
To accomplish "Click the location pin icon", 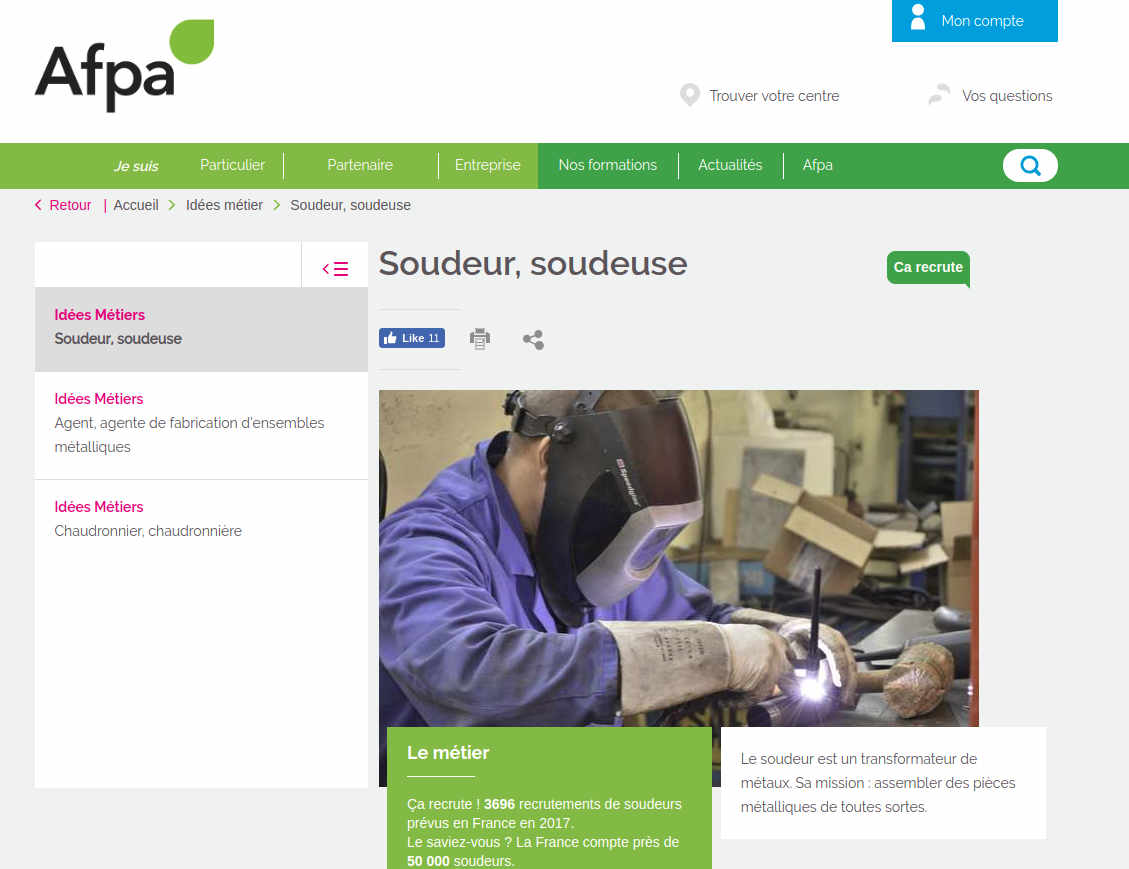I will (690, 95).
